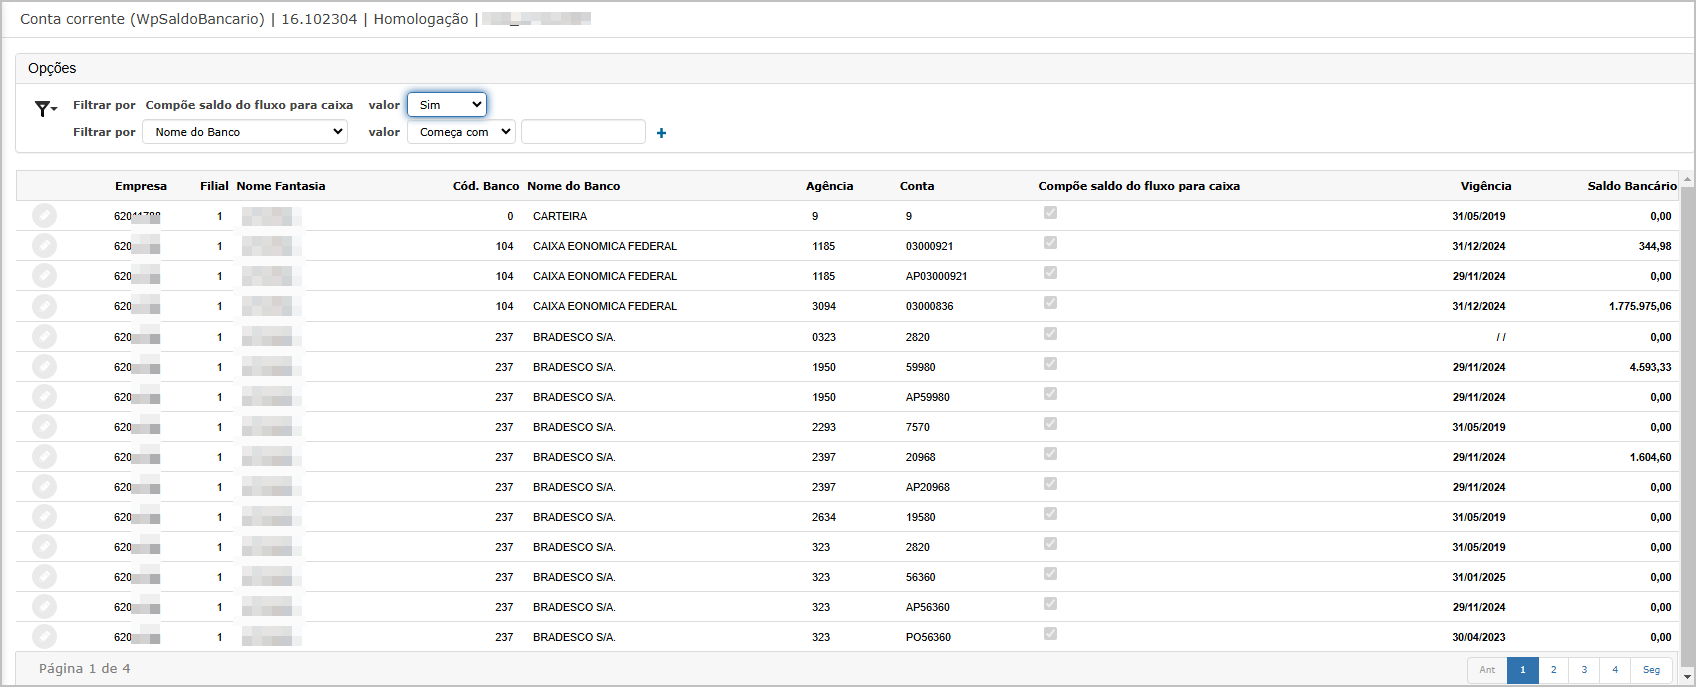Open the filter funnel icon menu

pyautogui.click(x=45, y=108)
